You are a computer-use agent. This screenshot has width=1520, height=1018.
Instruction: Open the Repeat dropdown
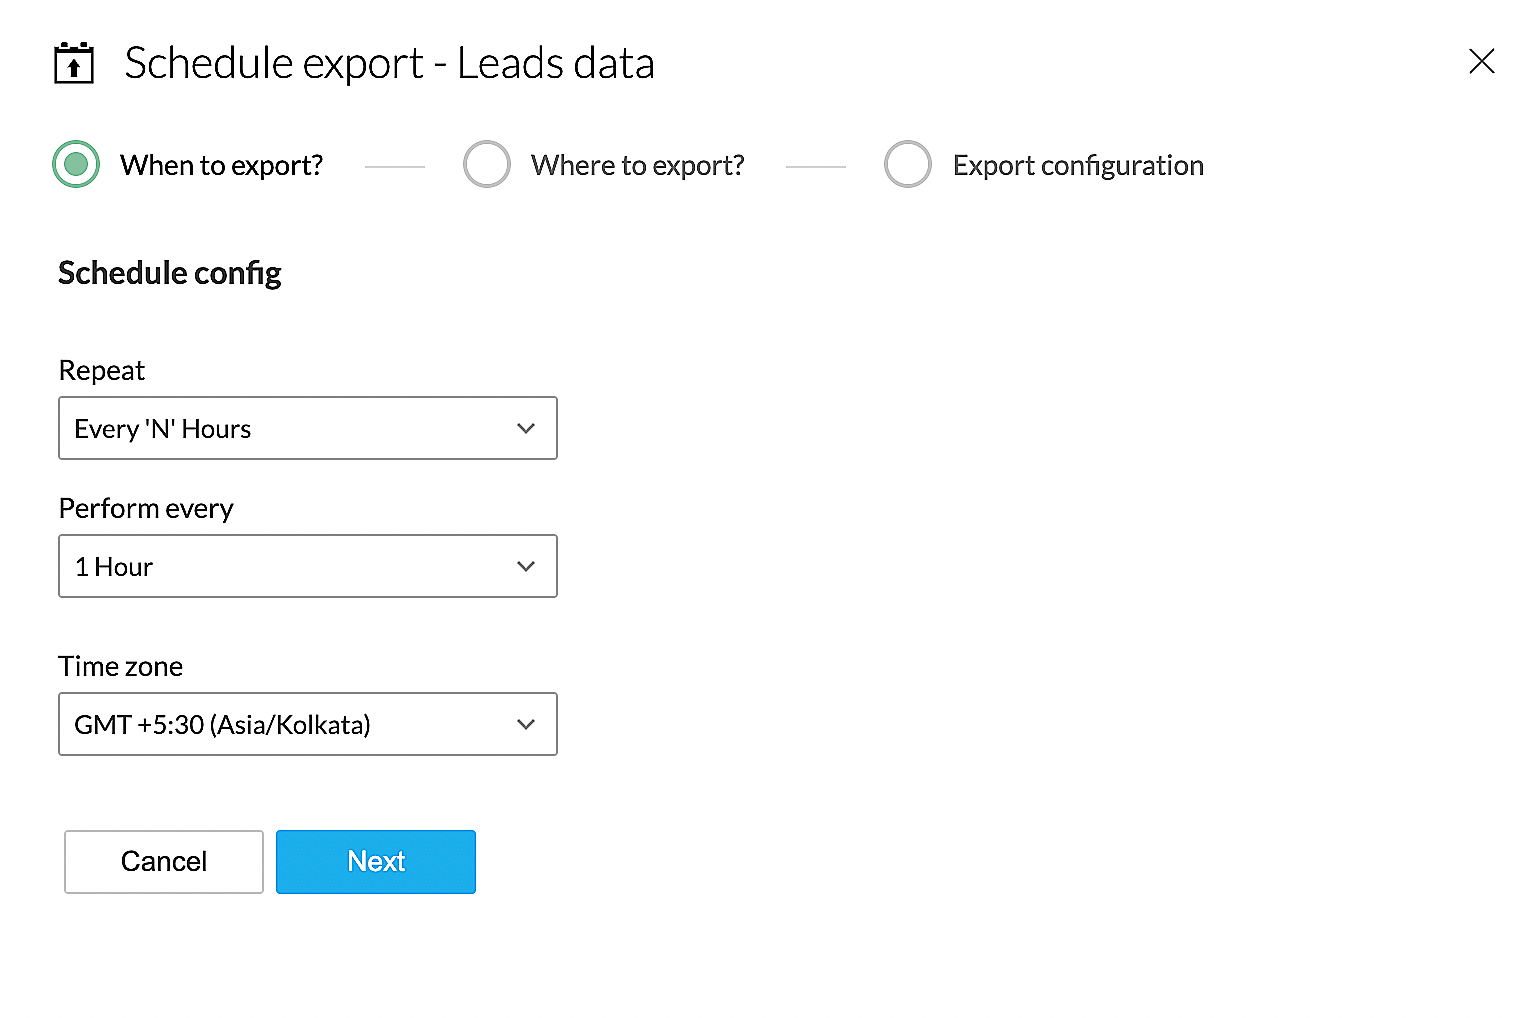click(307, 429)
